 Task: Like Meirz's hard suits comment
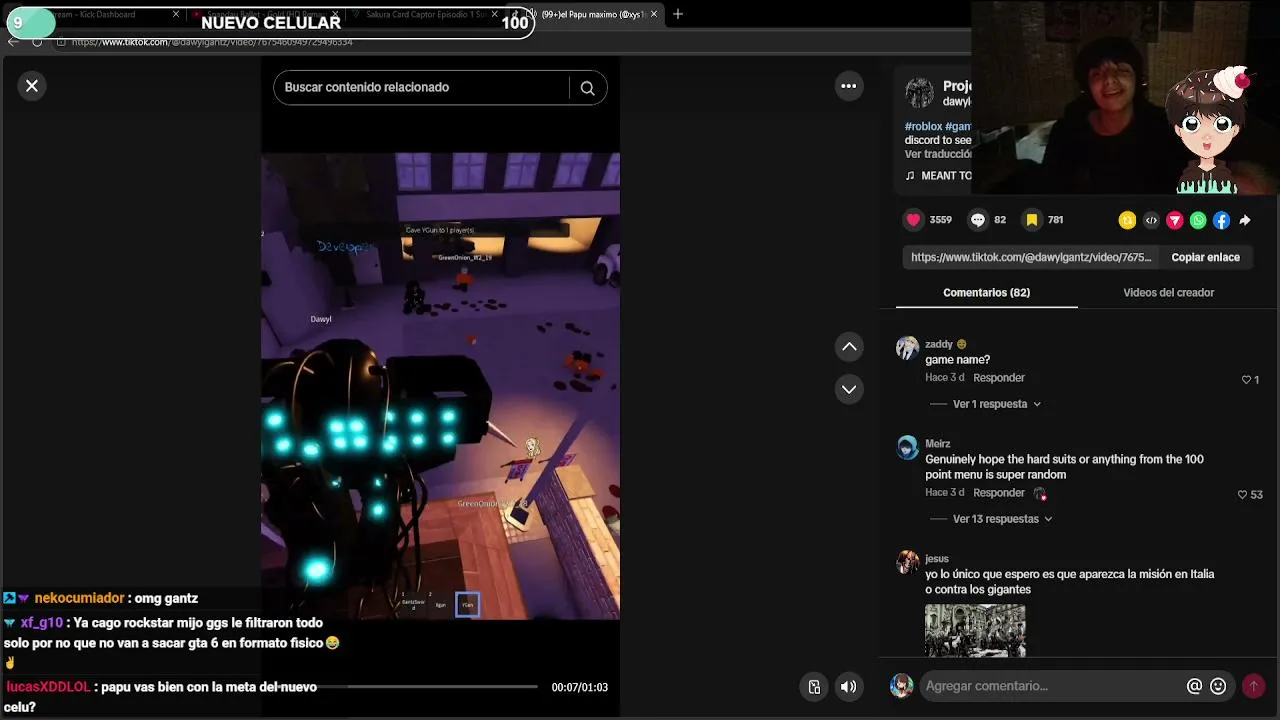pyautogui.click(x=1243, y=495)
